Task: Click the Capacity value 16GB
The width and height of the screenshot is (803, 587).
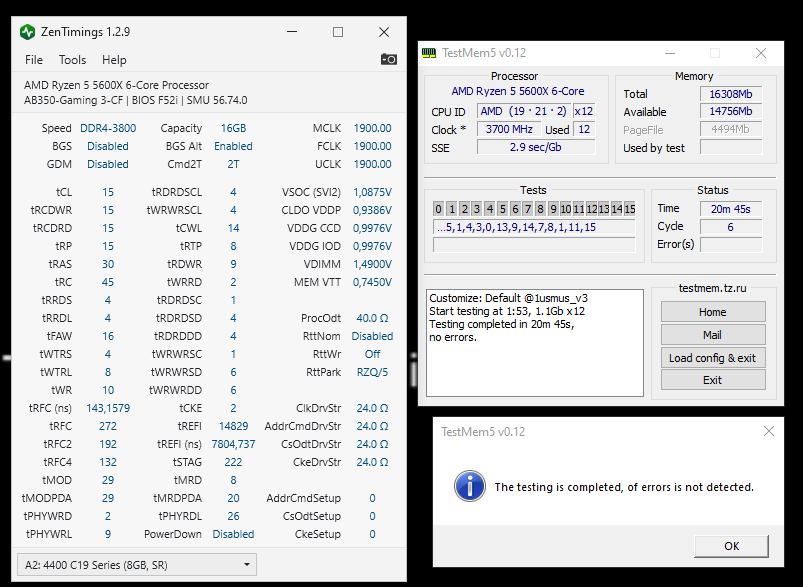Action: click(x=233, y=128)
